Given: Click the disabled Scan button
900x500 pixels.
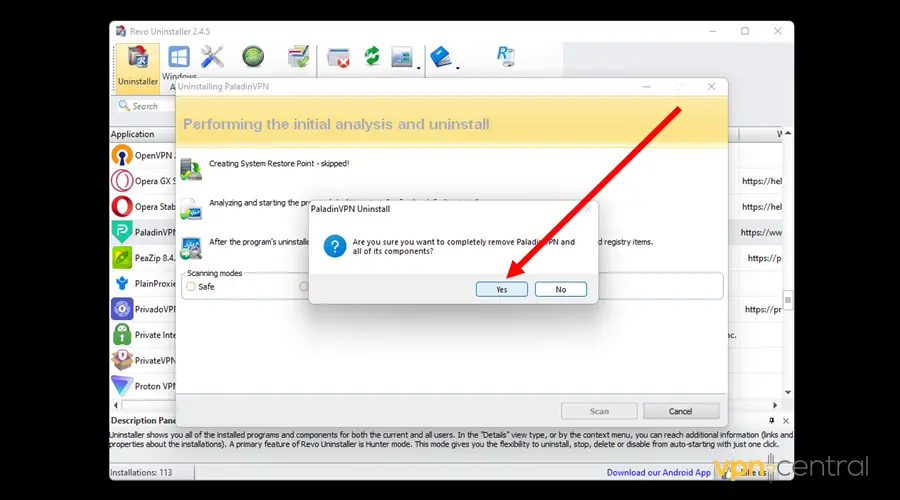Looking at the screenshot, I should (599, 411).
